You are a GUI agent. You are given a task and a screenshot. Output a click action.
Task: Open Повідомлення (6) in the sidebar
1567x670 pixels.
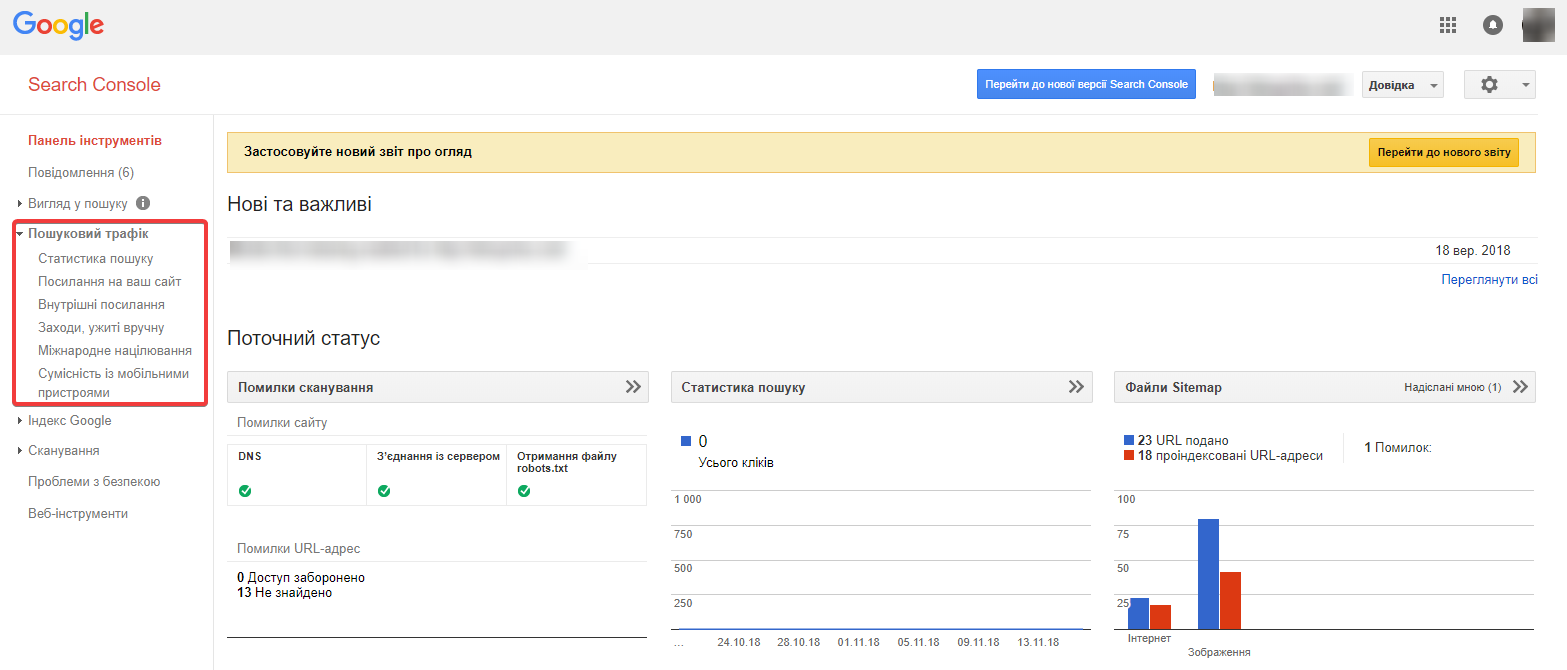click(81, 173)
